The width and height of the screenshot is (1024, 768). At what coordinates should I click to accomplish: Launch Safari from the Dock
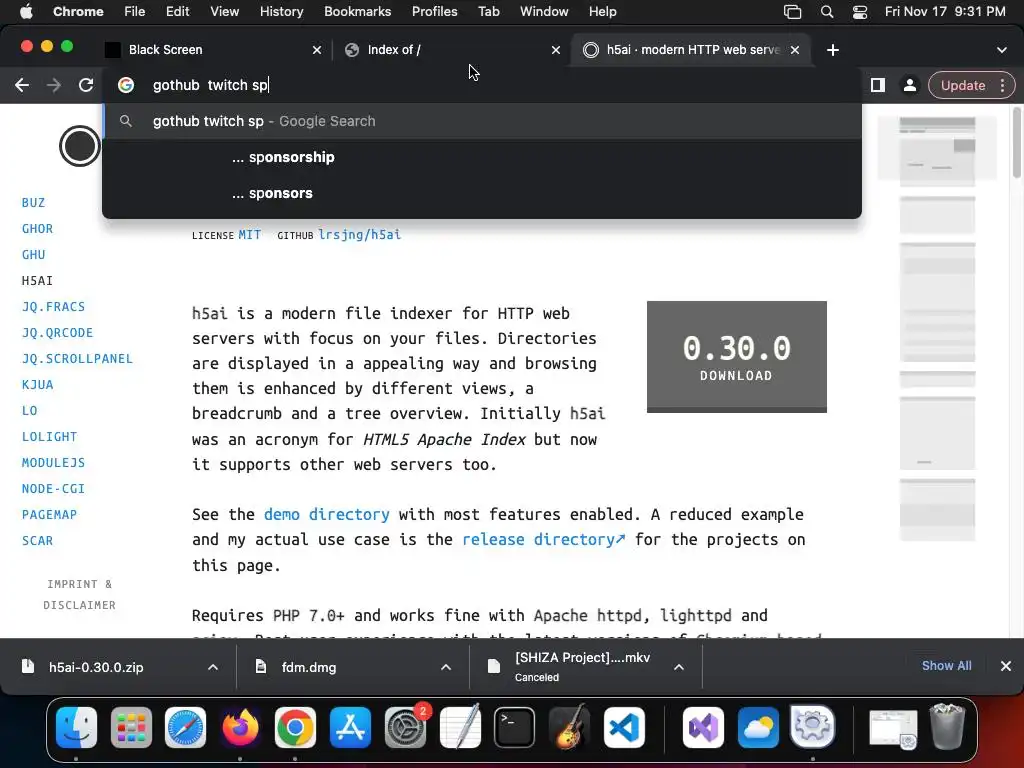(x=185, y=728)
